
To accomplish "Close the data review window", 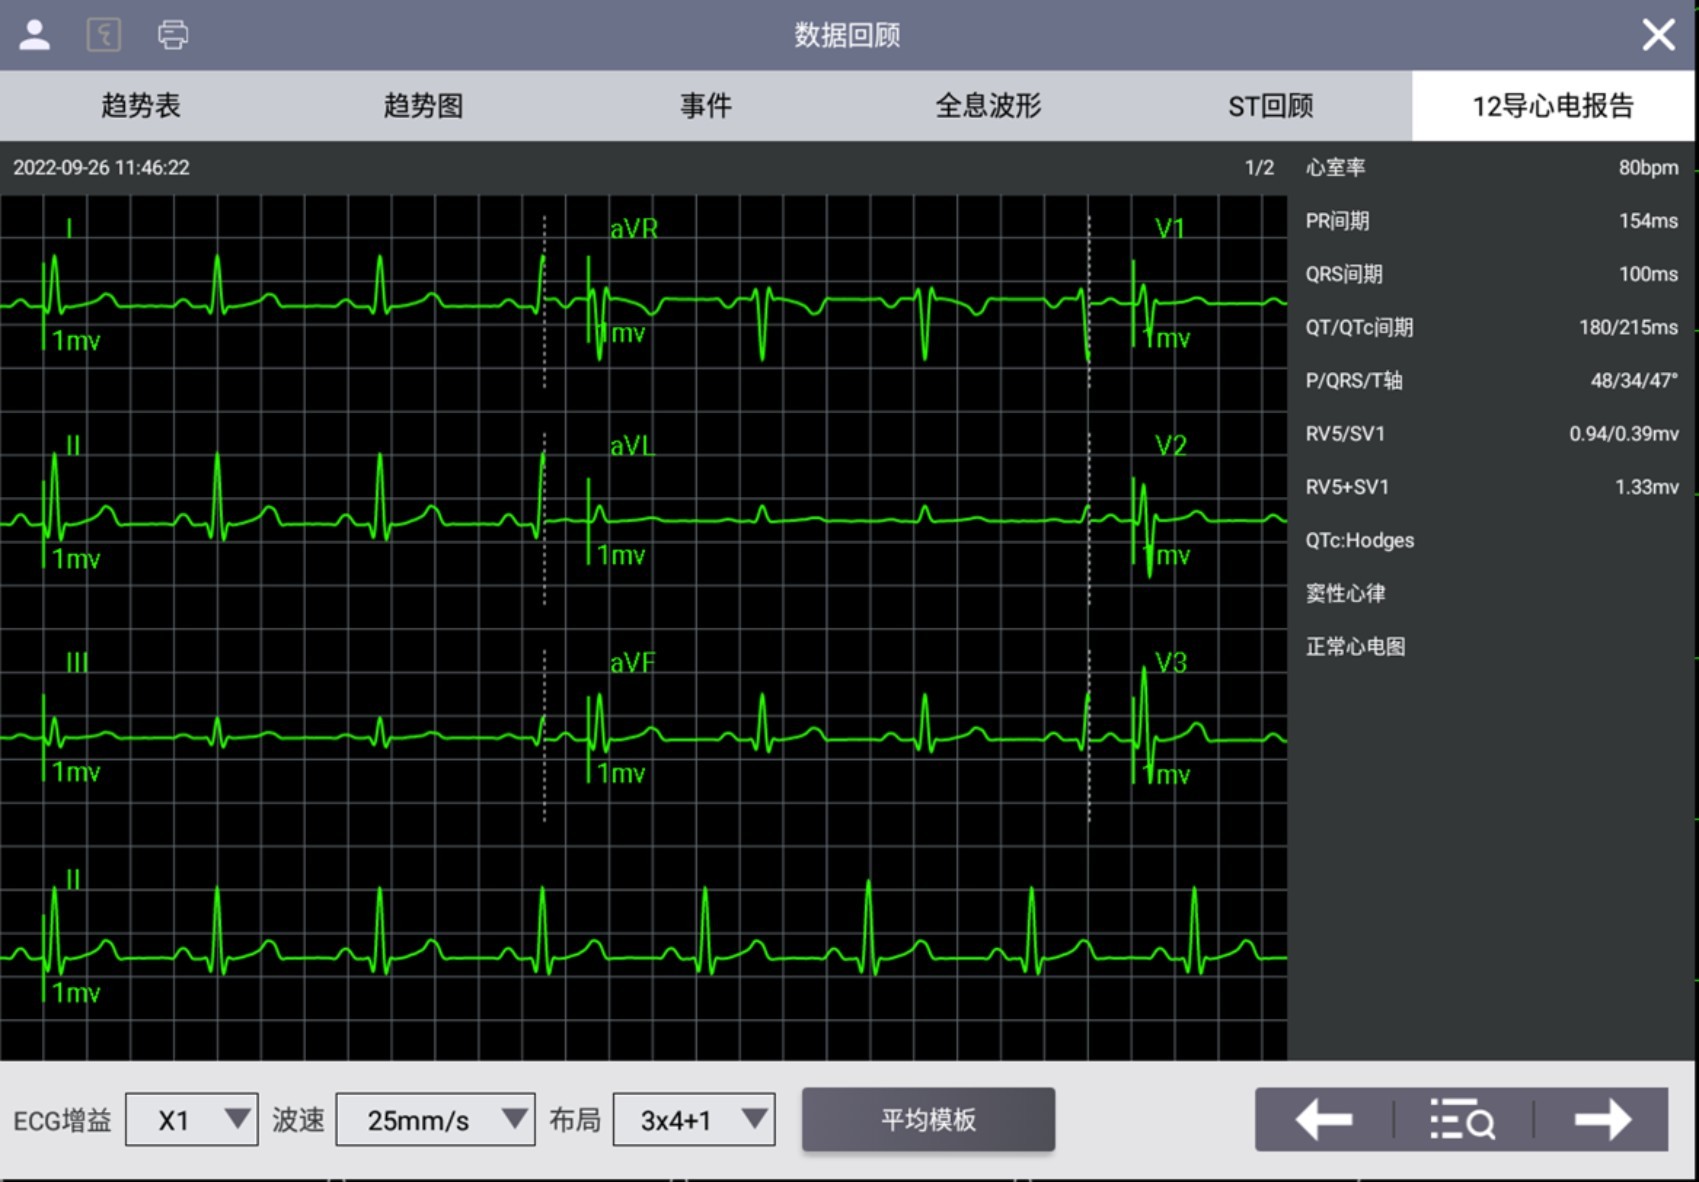I will 1658,35.
